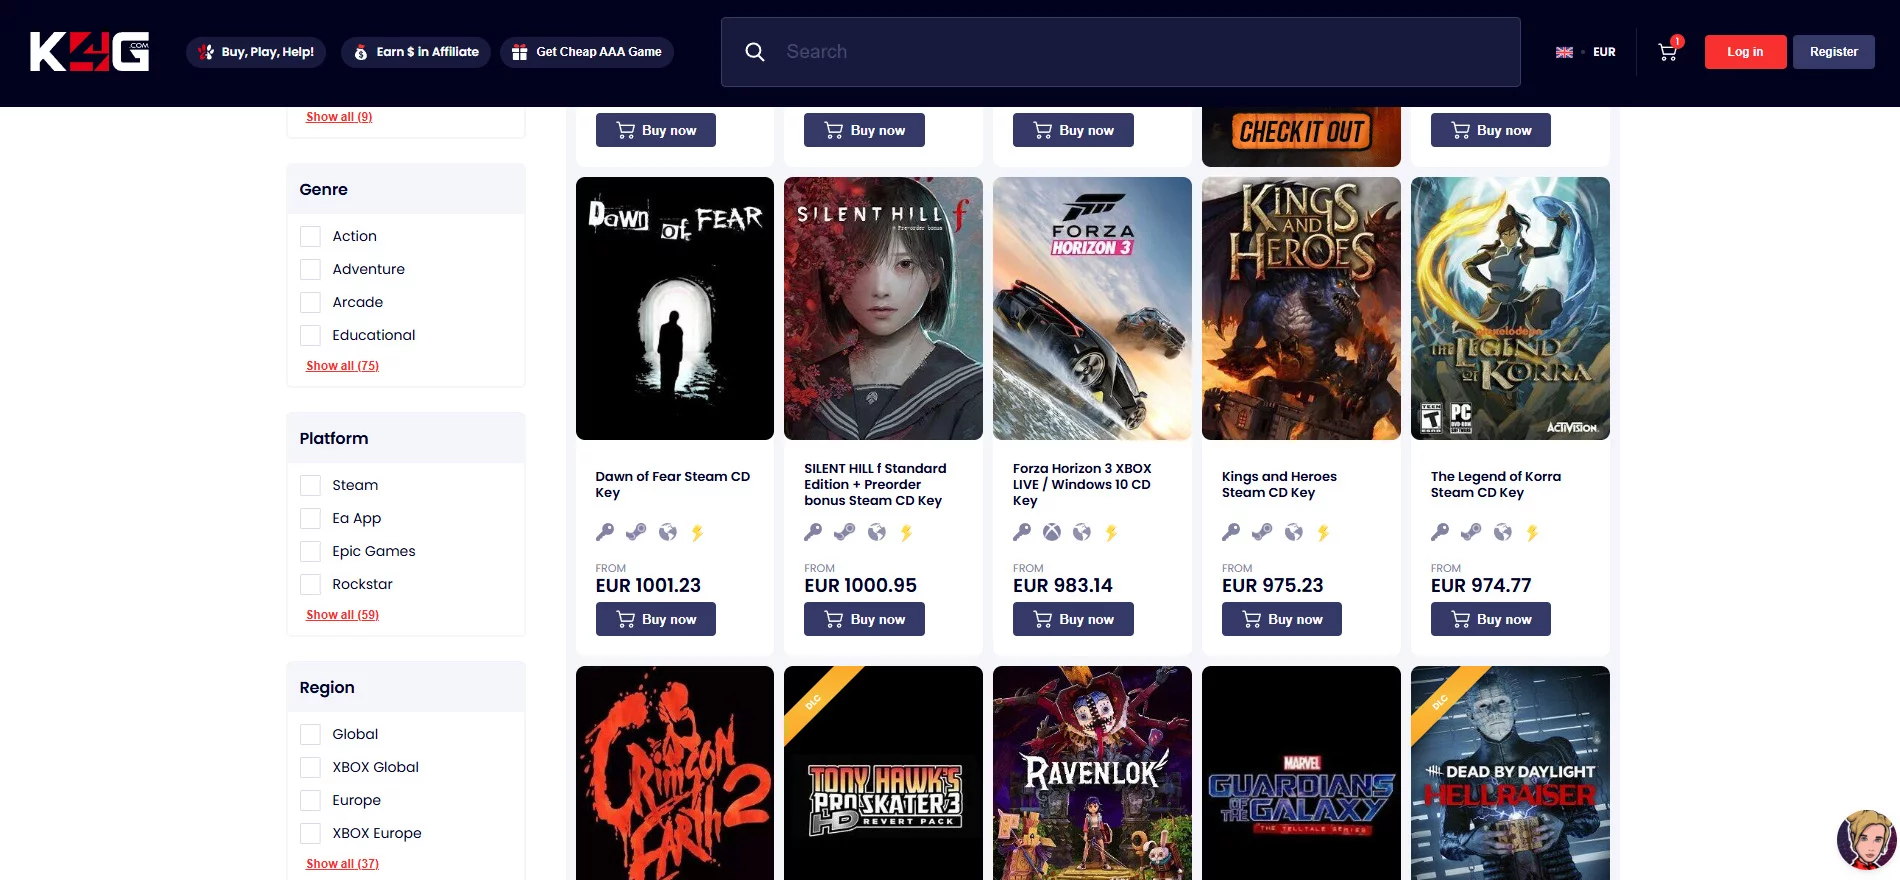1900x880 pixels.
Task: Click globe icon under Dawn of Fear
Action: click(668, 532)
